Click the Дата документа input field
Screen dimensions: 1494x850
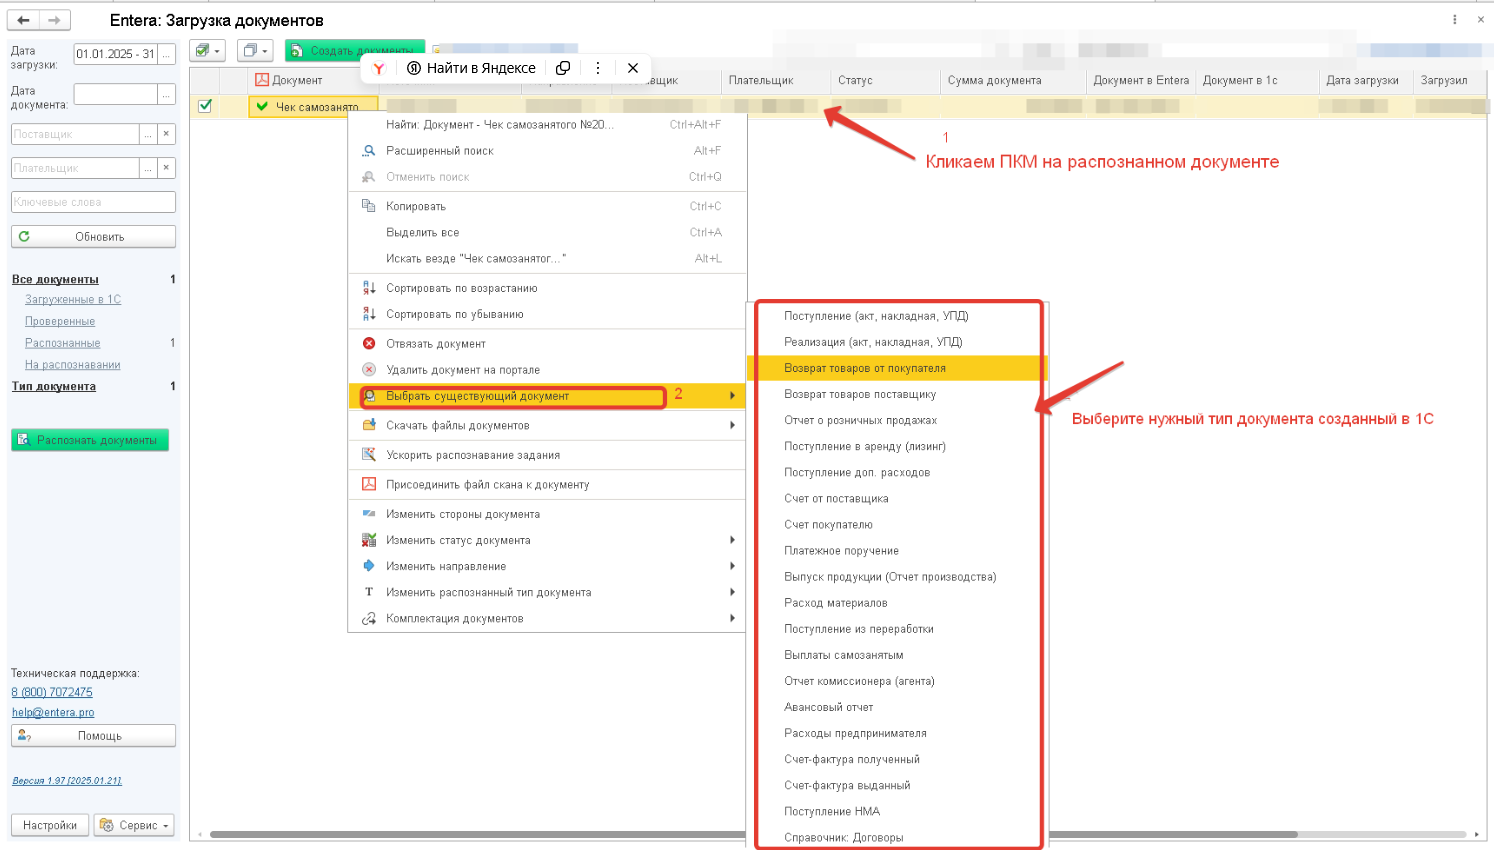[x=116, y=94]
